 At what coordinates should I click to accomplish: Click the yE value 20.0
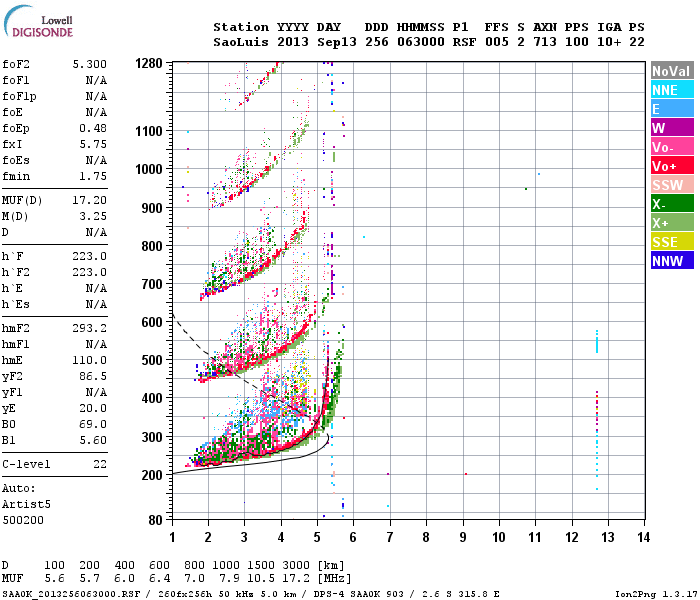click(93, 408)
